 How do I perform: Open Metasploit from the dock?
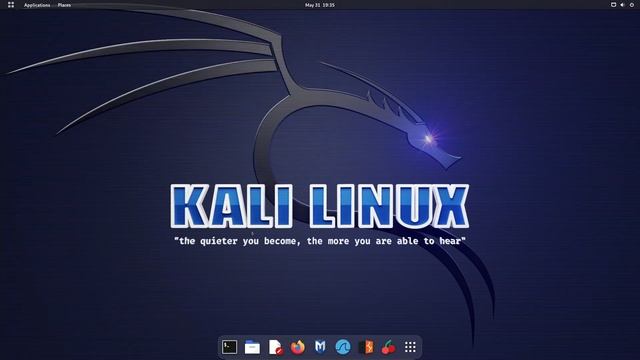coord(320,347)
